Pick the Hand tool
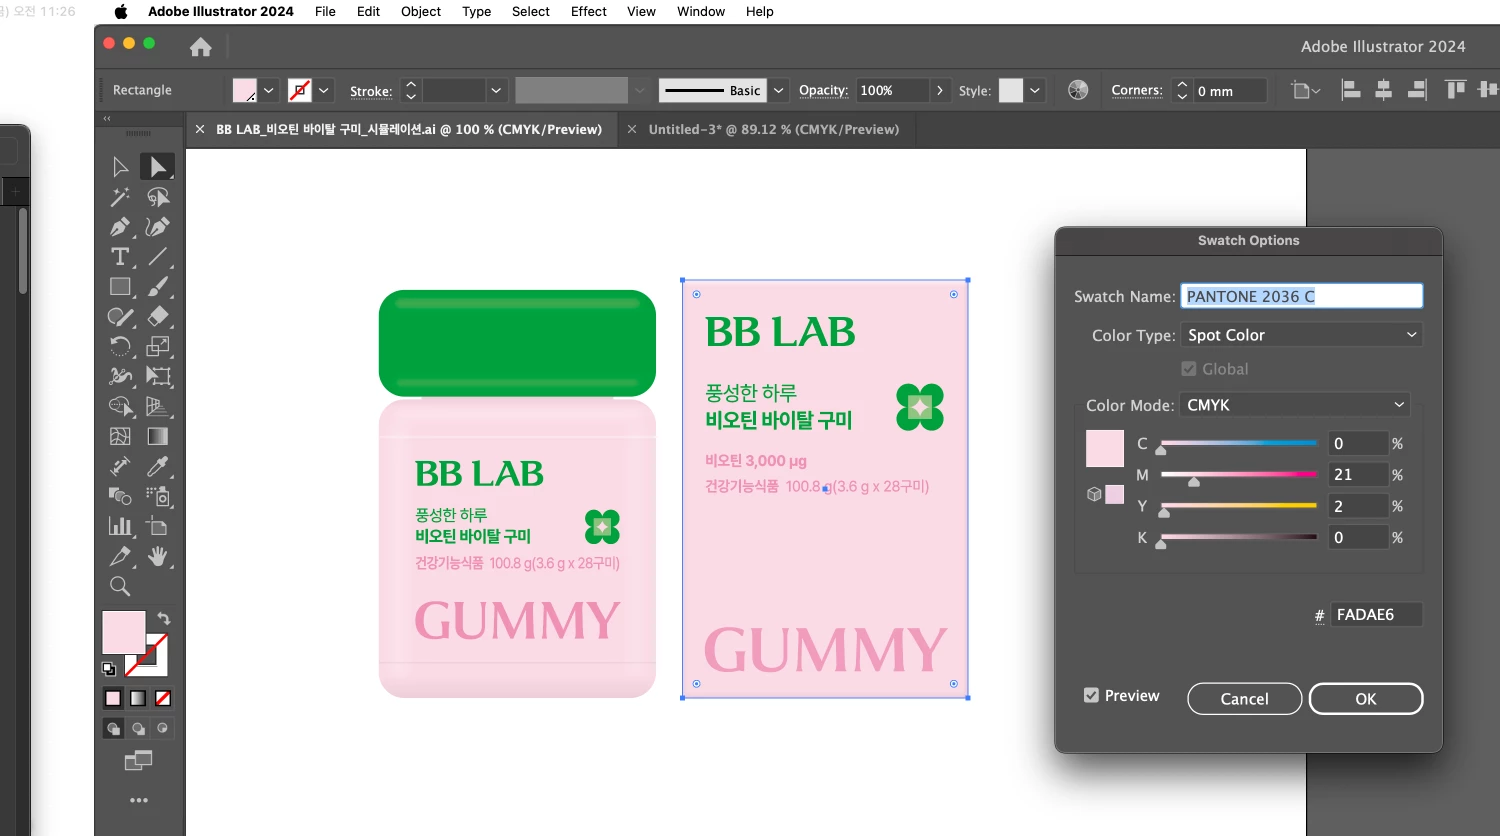Screen dimensions: 1500x836 pos(158,556)
